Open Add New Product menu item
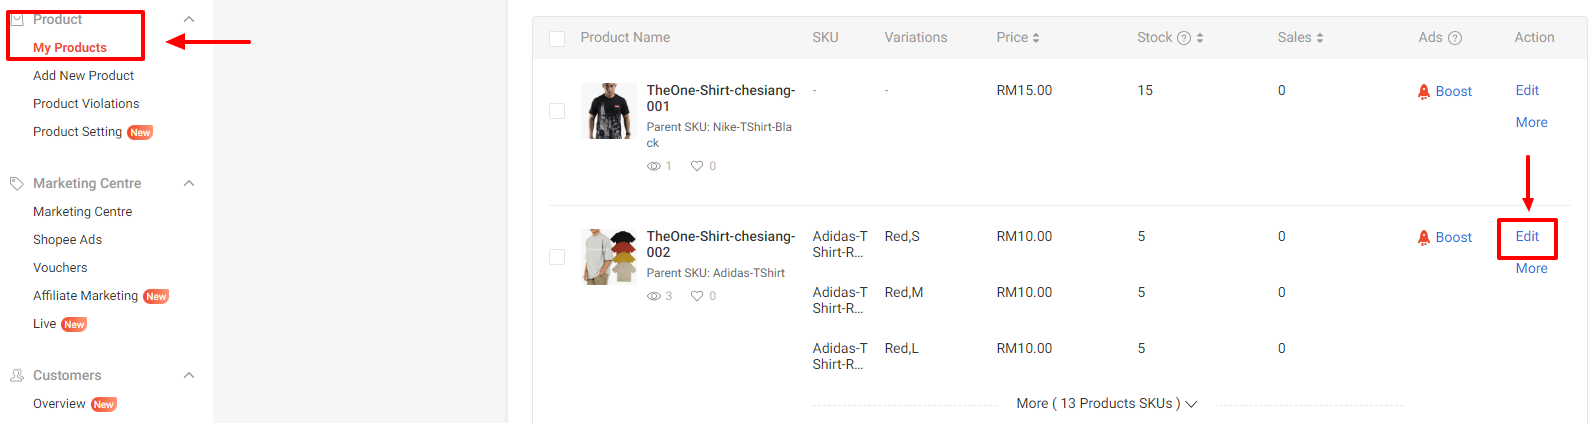1591x423 pixels. pyautogui.click(x=83, y=76)
